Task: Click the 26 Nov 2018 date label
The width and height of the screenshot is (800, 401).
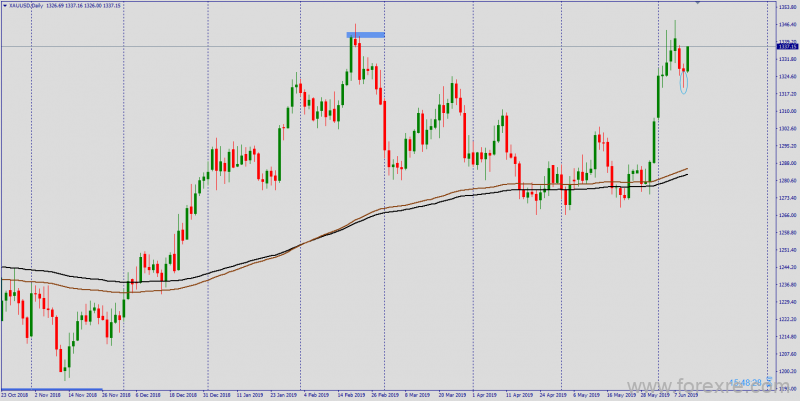Action: [114, 395]
